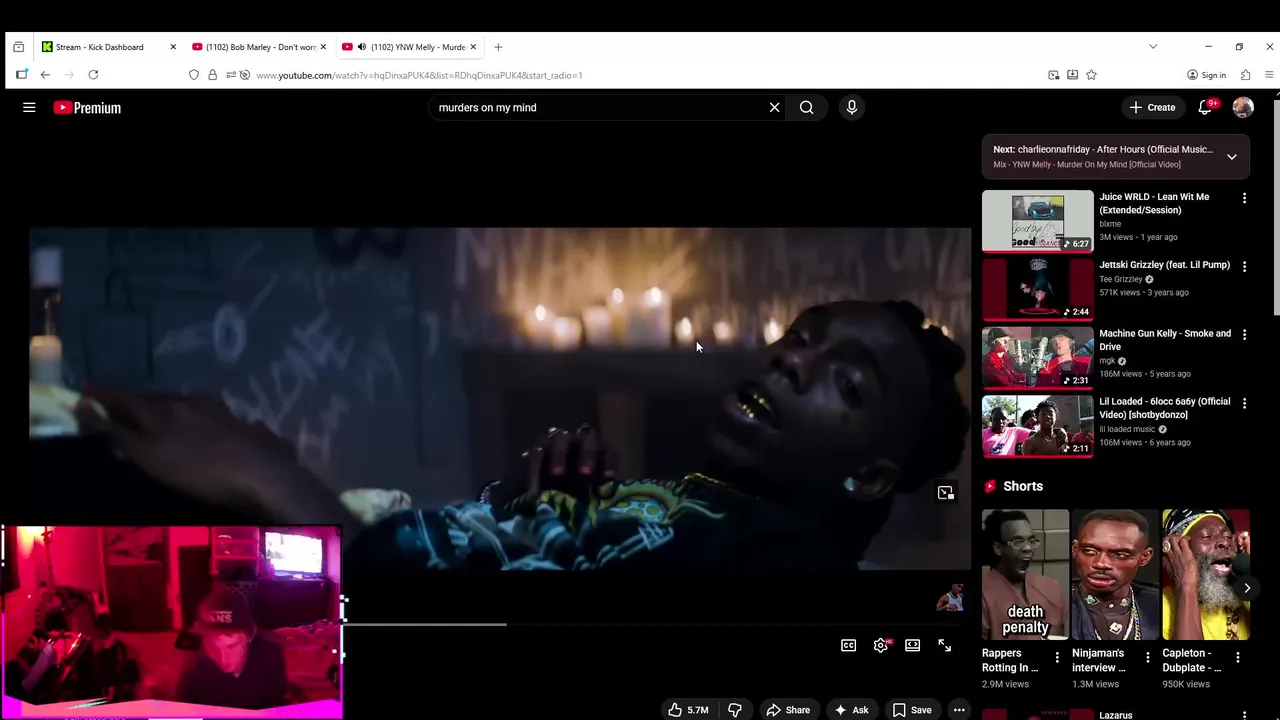Save the video to a playlist
The height and width of the screenshot is (720, 1280).
coord(912,710)
